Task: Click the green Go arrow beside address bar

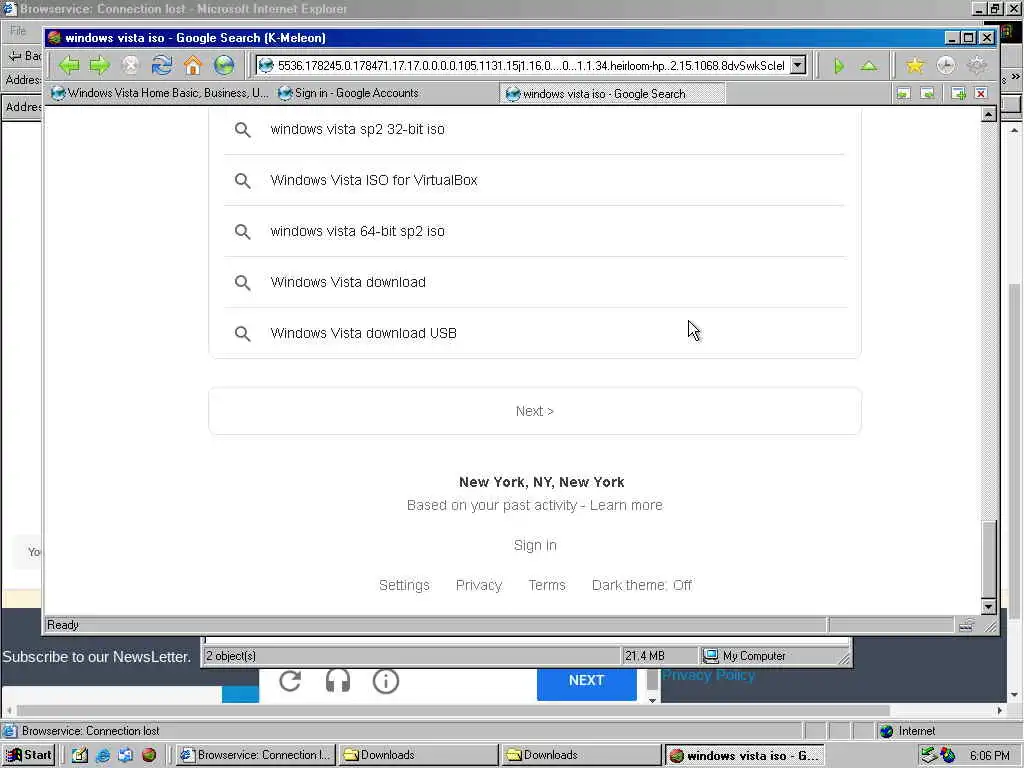Action: (839, 66)
